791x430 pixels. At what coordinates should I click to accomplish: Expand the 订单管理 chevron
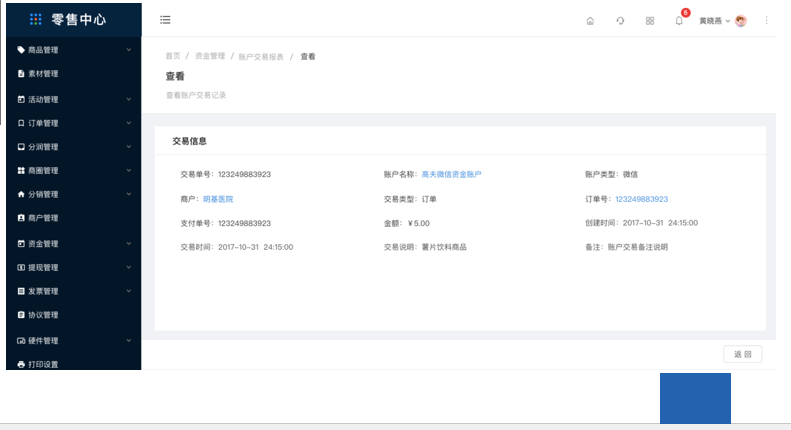point(129,123)
